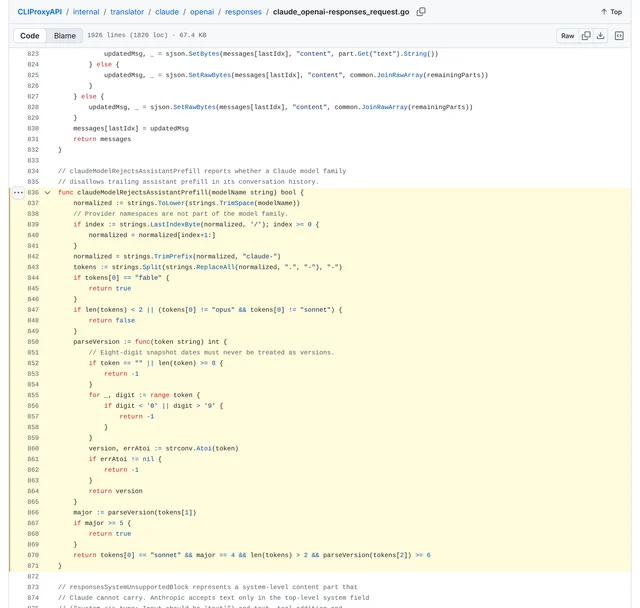Go to the claude folder breadcrumb
640x608 pixels.
point(167,12)
